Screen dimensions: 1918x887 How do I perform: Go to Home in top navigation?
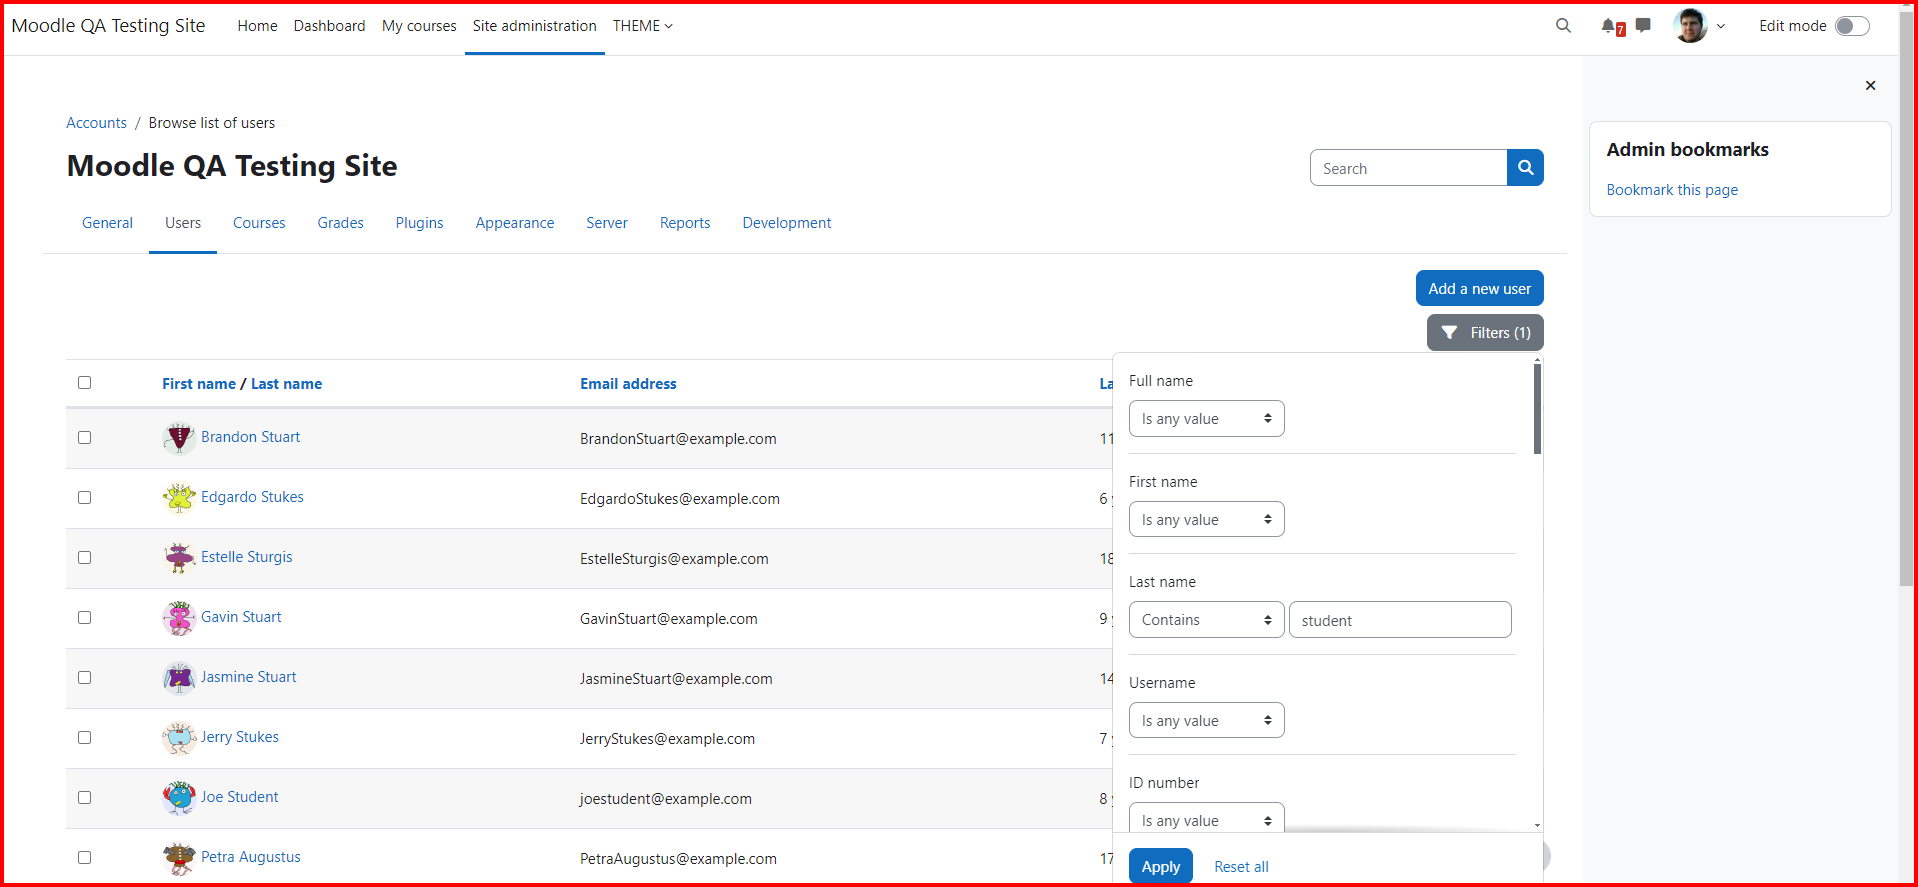click(257, 26)
